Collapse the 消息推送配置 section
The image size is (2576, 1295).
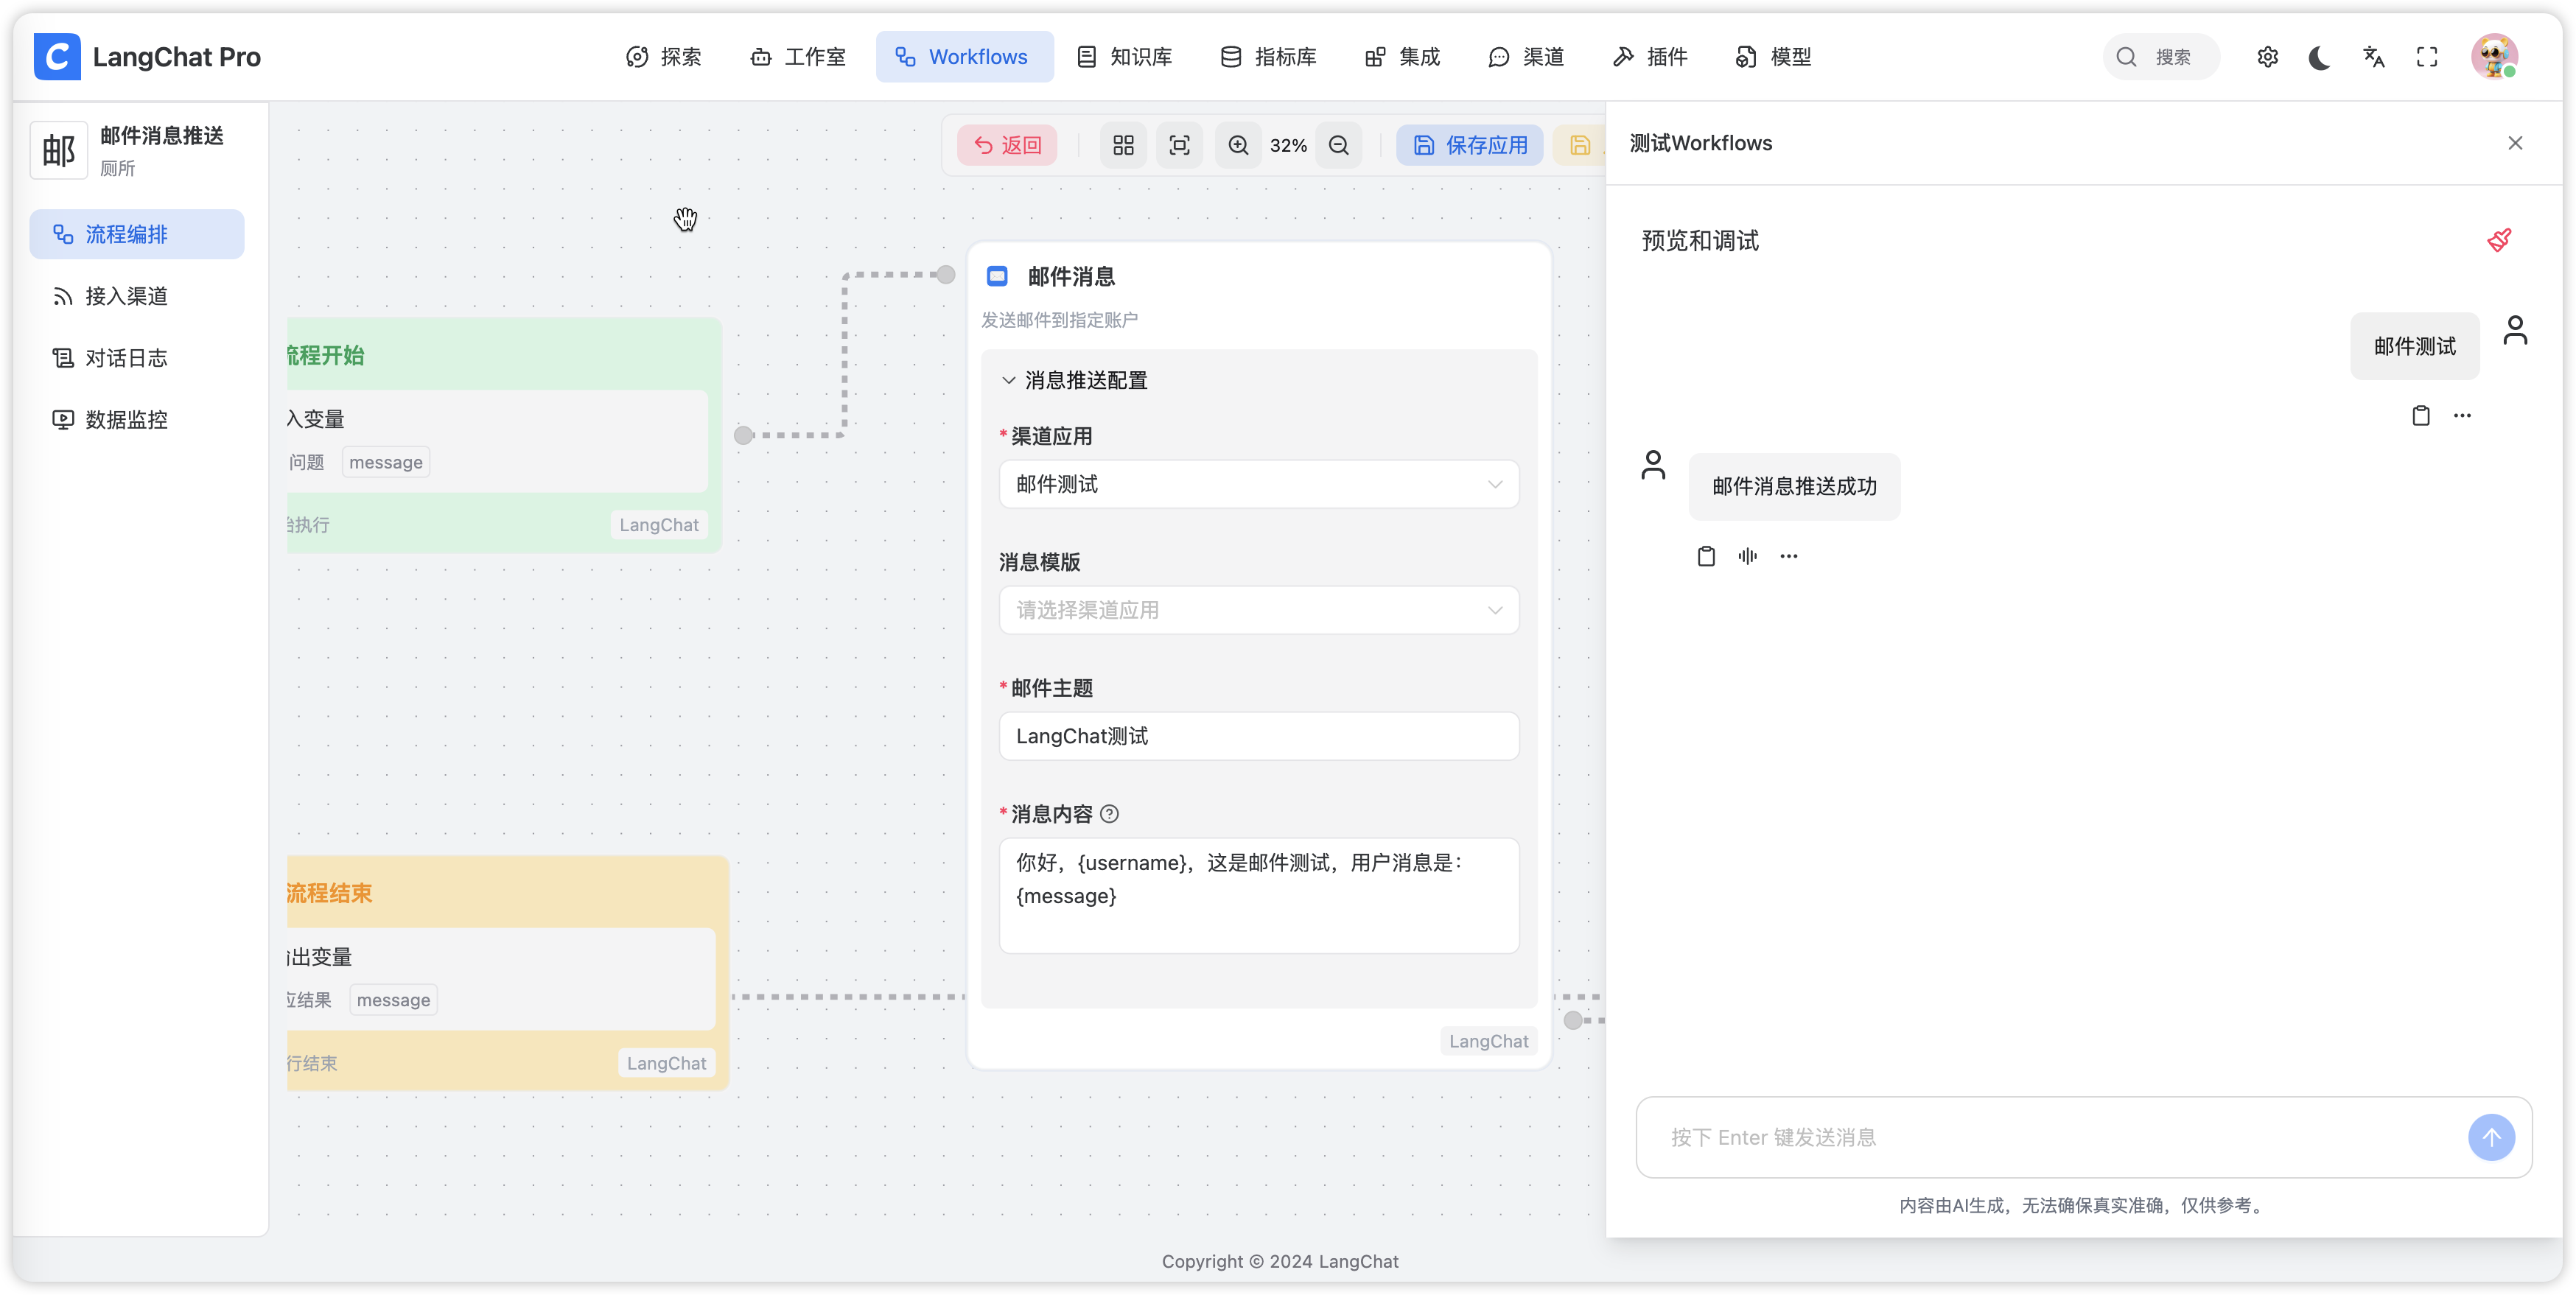(1008, 380)
